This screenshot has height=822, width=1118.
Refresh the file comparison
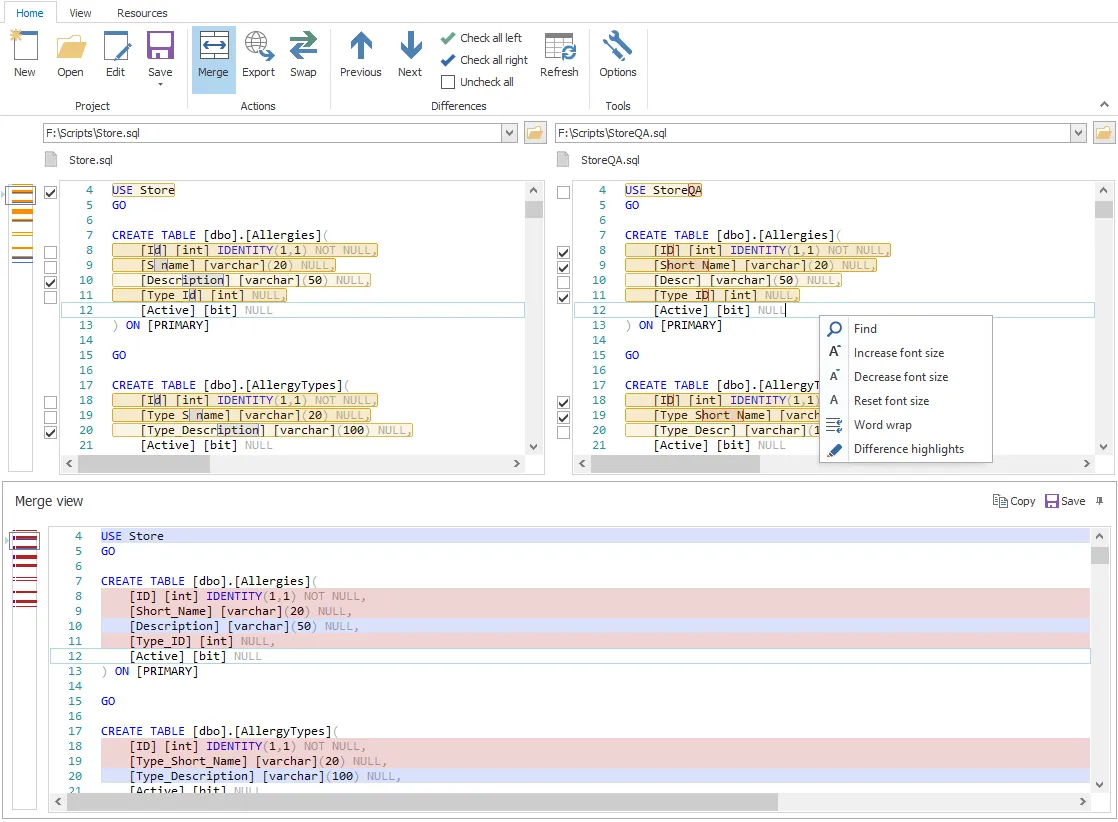click(x=559, y=55)
